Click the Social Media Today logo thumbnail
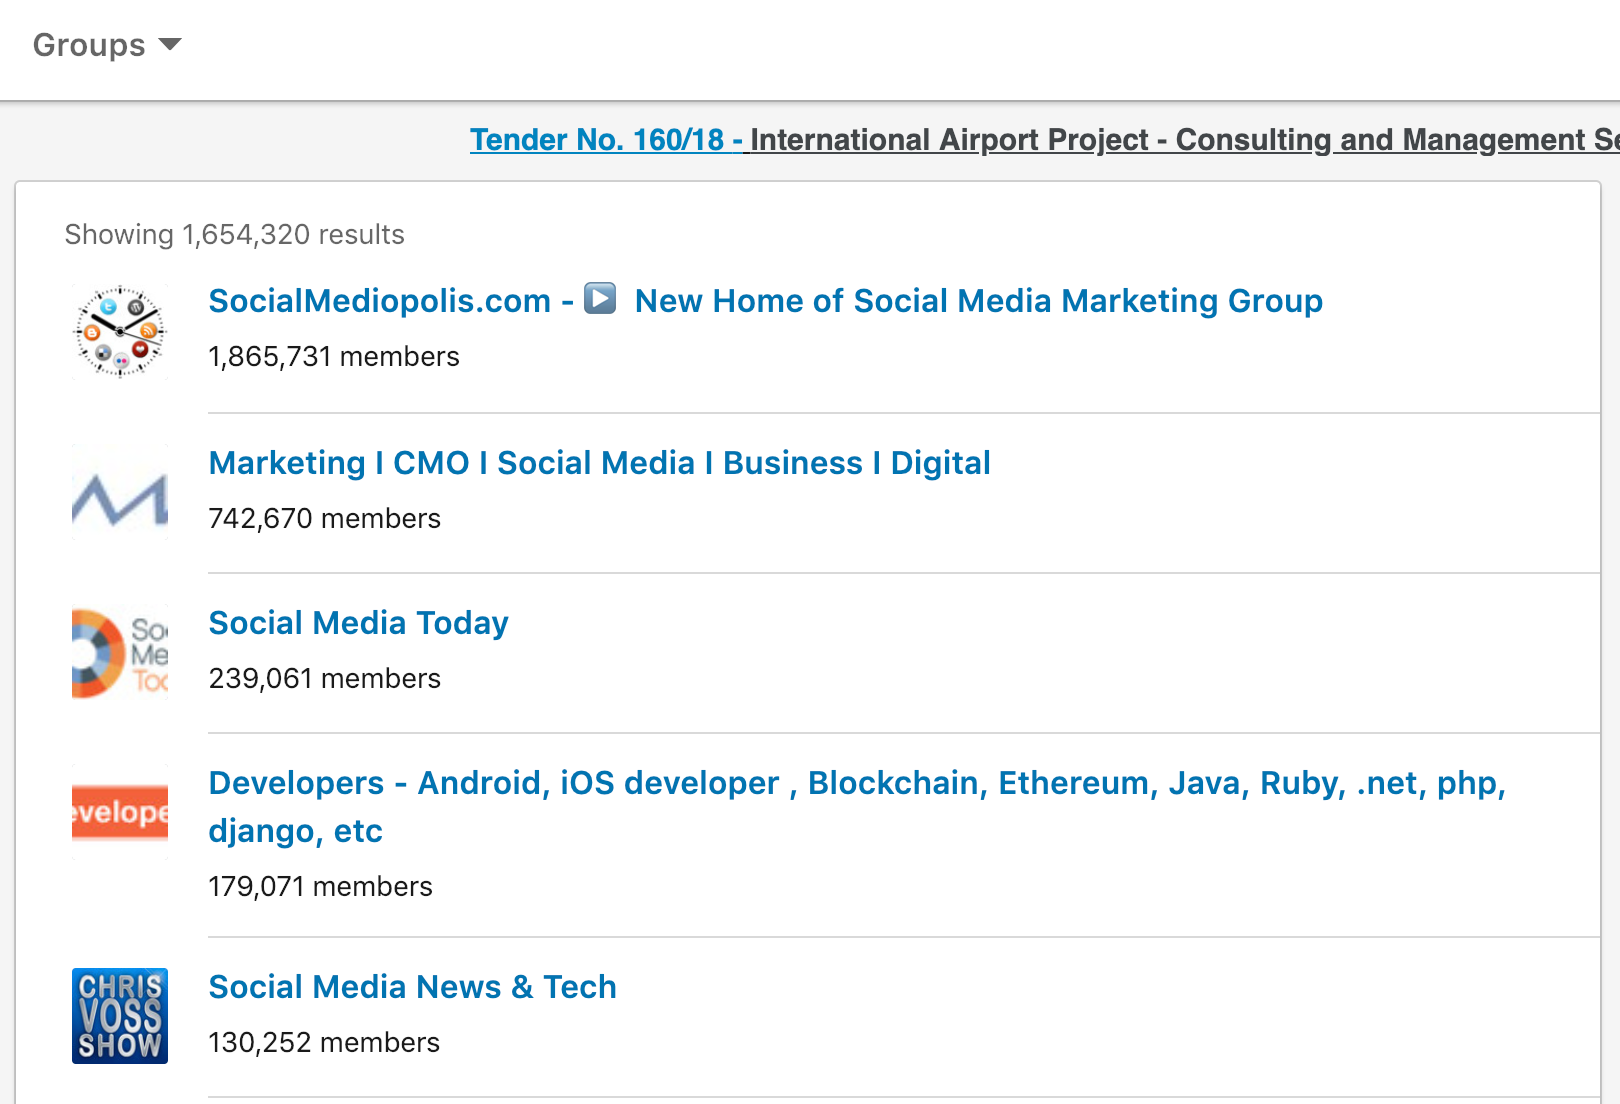The height and width of the screenshot is (1104, 1620). (120, 654)
